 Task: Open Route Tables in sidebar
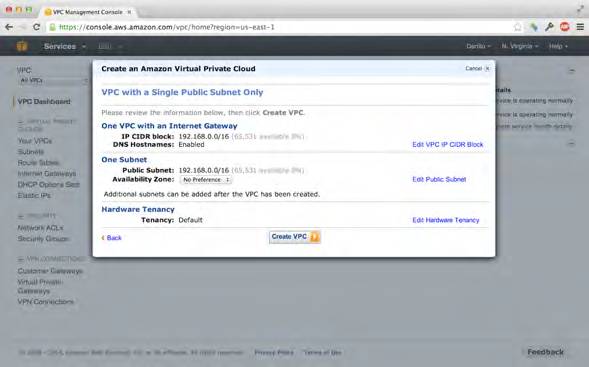pyautogui.click(x=38, y=163)
